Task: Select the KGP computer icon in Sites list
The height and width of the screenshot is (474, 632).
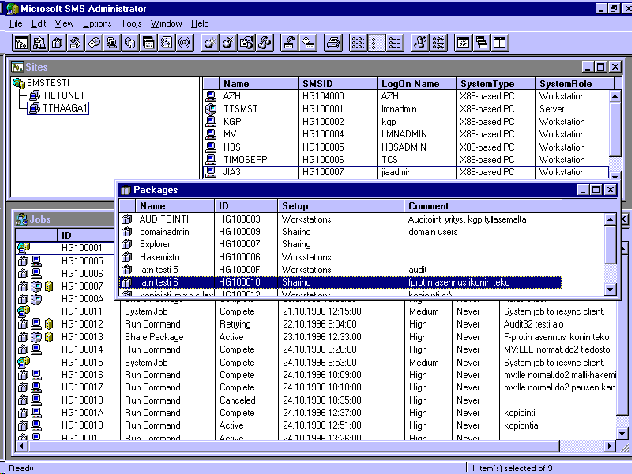Action: (210, 121)
